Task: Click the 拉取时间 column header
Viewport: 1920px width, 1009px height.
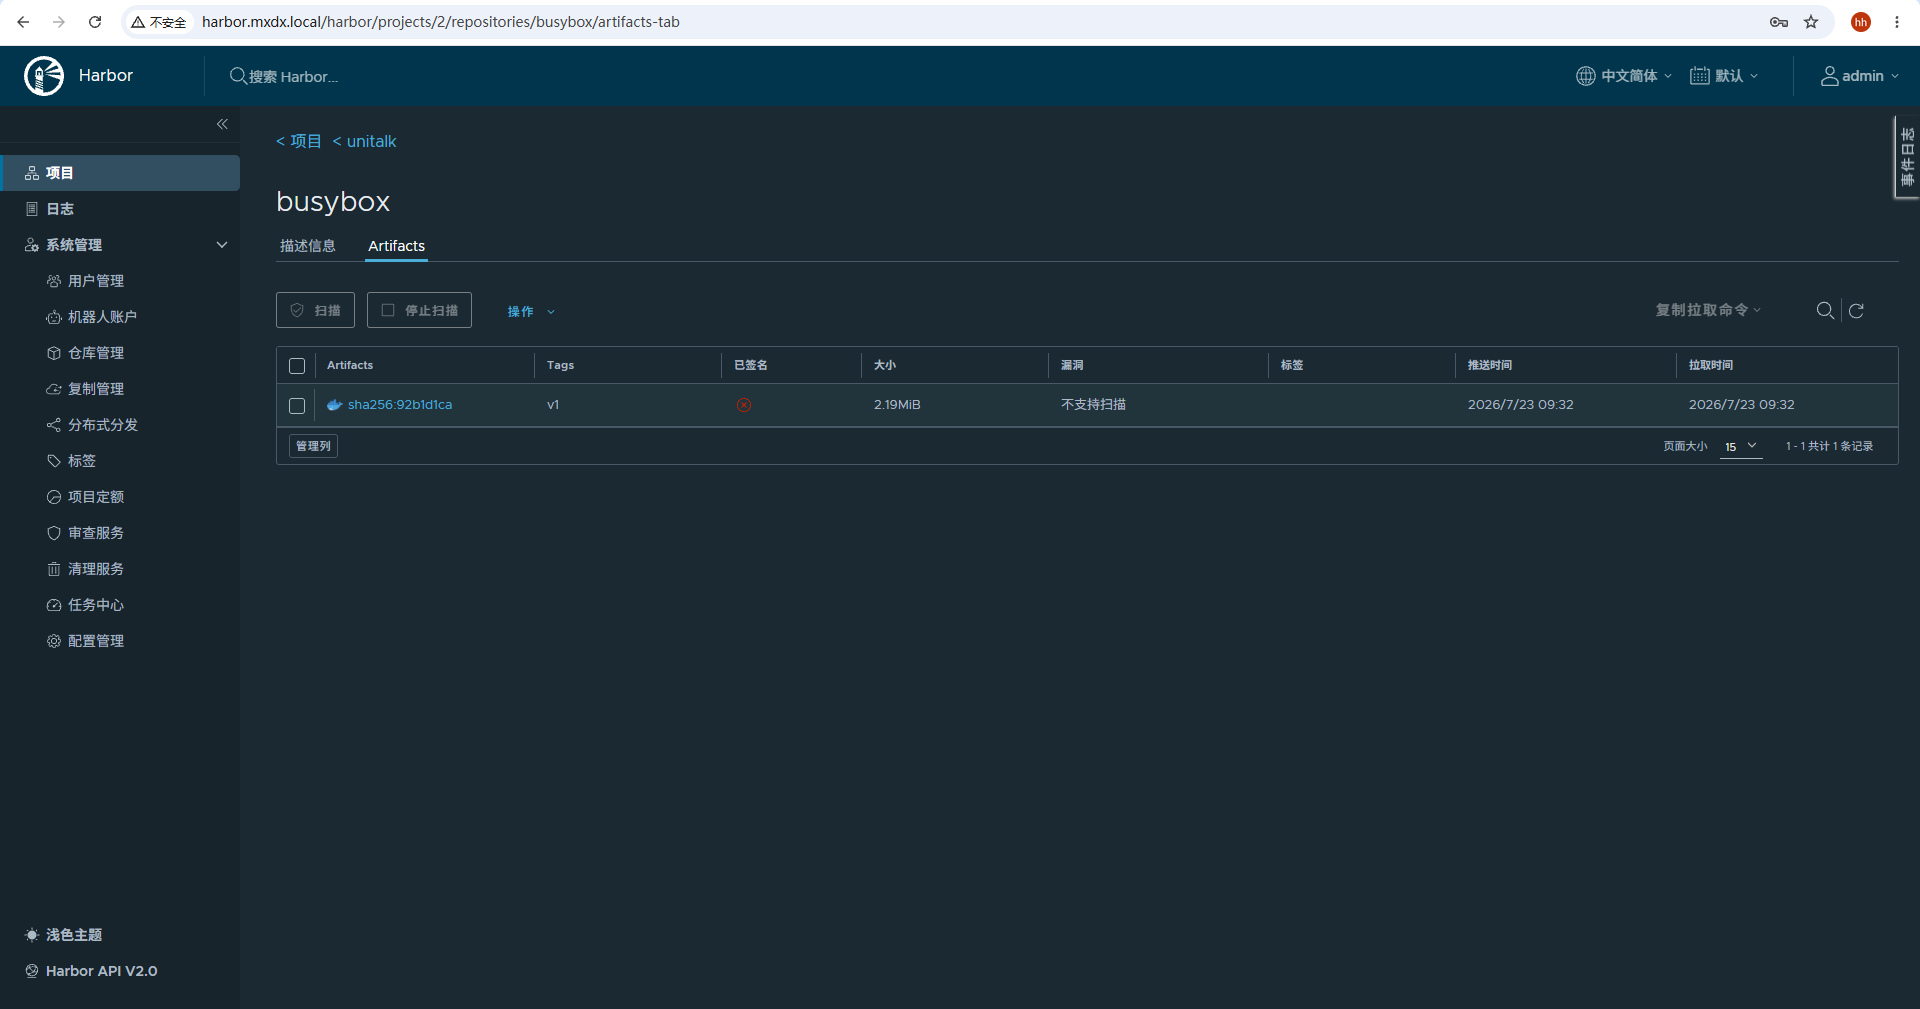Action: [x=1711, y=365]
